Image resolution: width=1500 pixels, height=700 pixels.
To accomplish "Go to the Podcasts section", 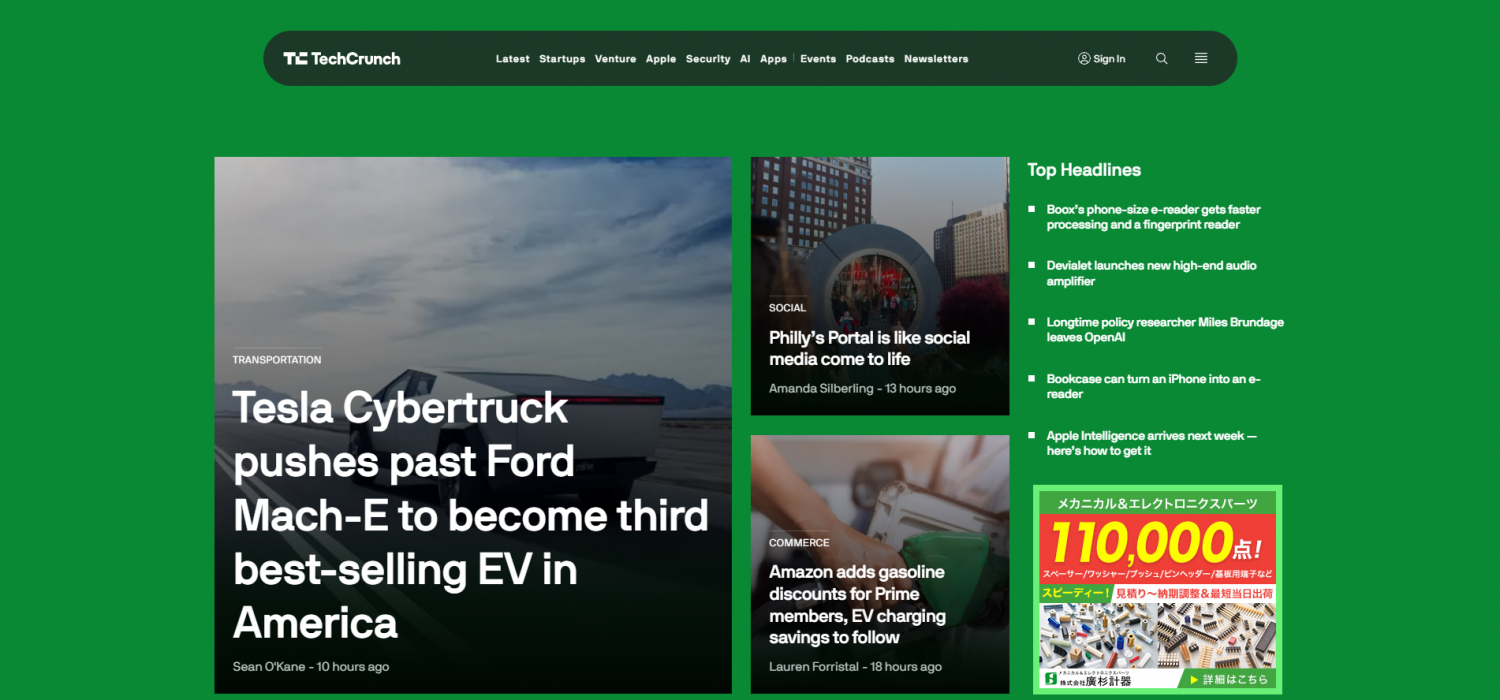I will [x=870, y=59].
